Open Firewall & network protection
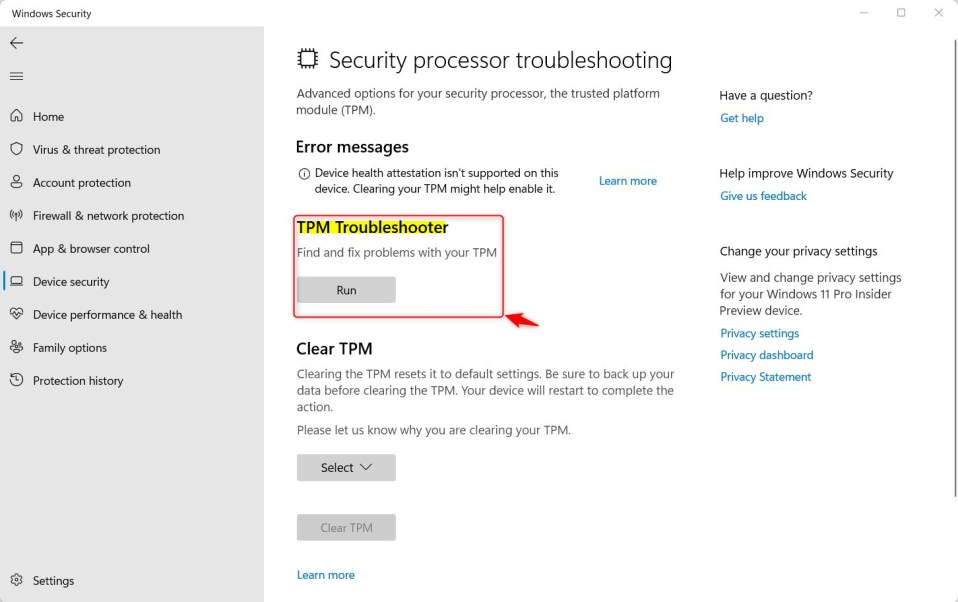The width and height of the screenshot is (958, 602). point(107,215)
